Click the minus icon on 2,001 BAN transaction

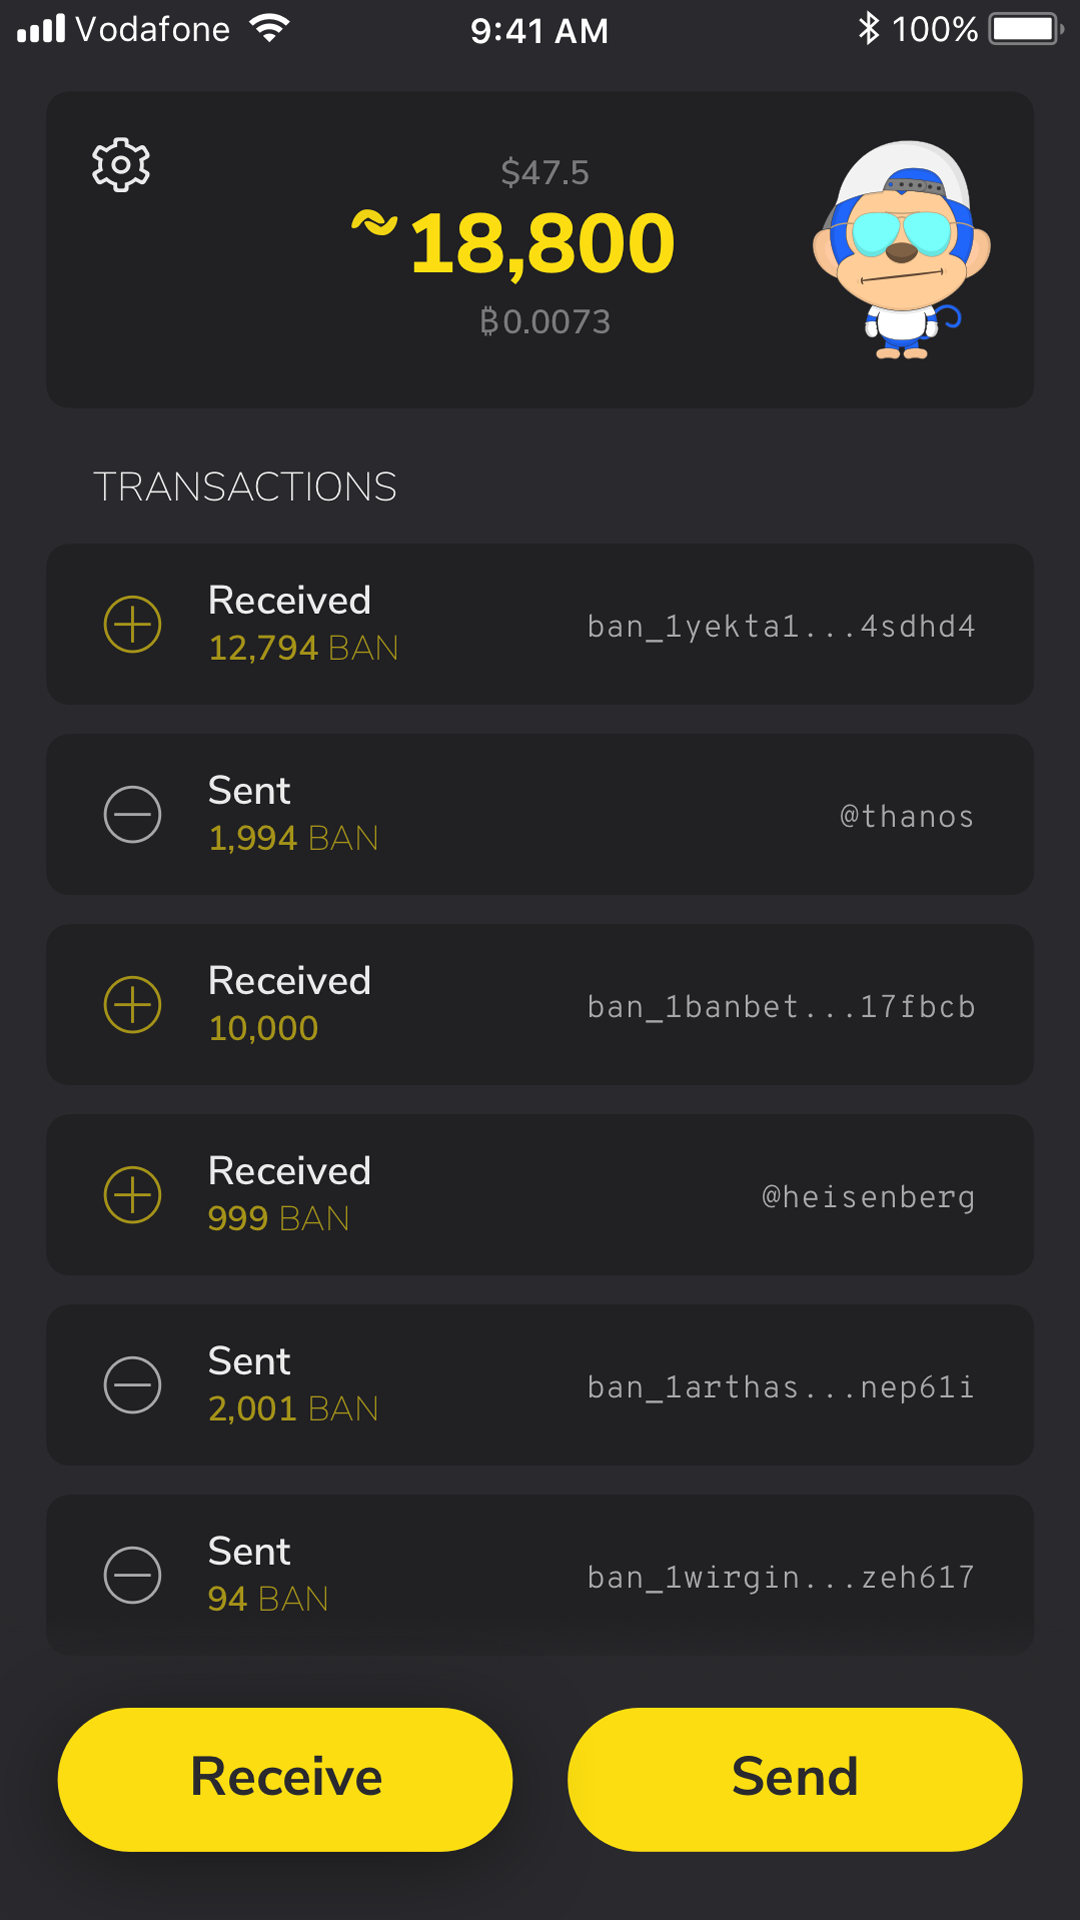point(133,1385)
